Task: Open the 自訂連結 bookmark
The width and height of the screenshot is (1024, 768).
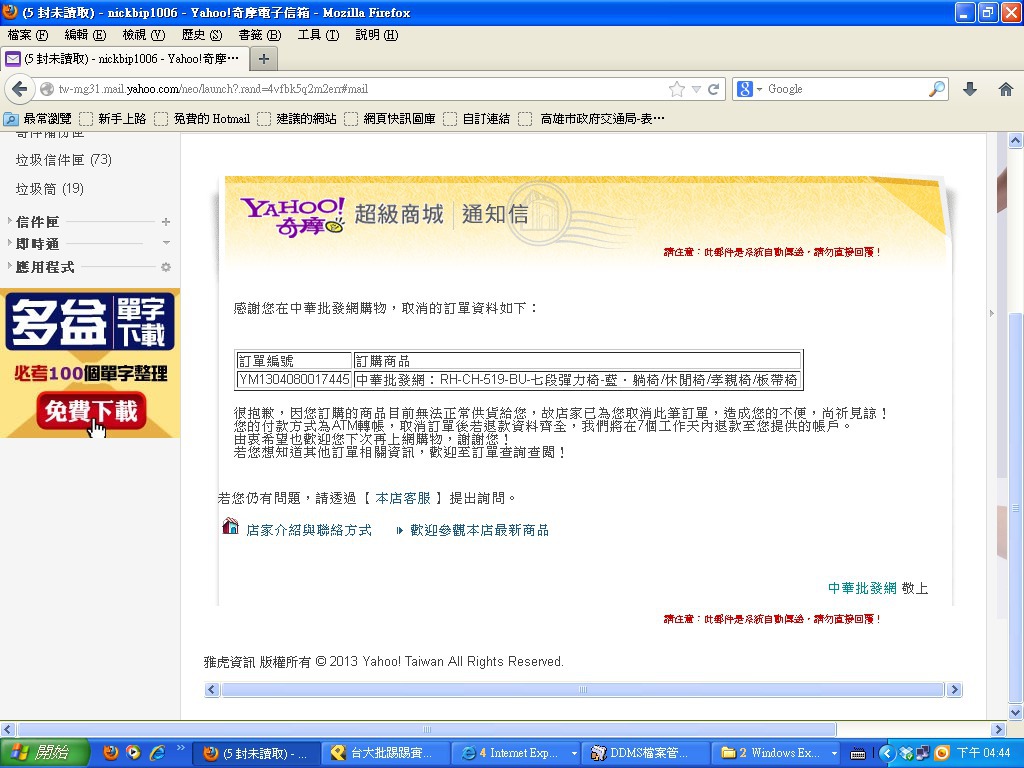Action: [477, 119]
